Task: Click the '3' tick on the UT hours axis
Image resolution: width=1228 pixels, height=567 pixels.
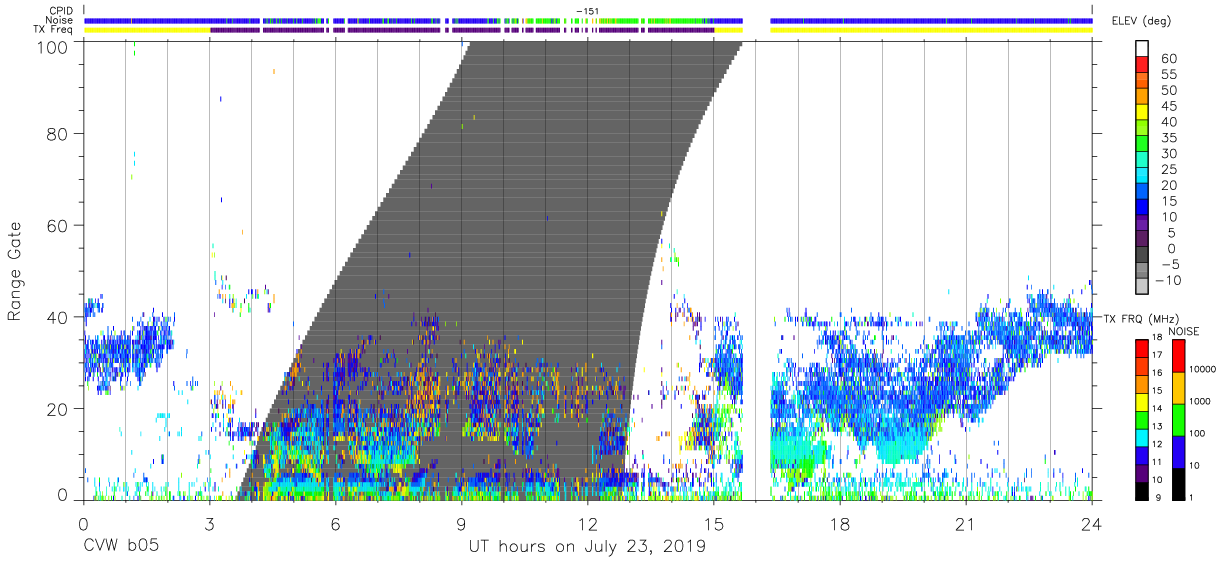Action: pos(209,524)
